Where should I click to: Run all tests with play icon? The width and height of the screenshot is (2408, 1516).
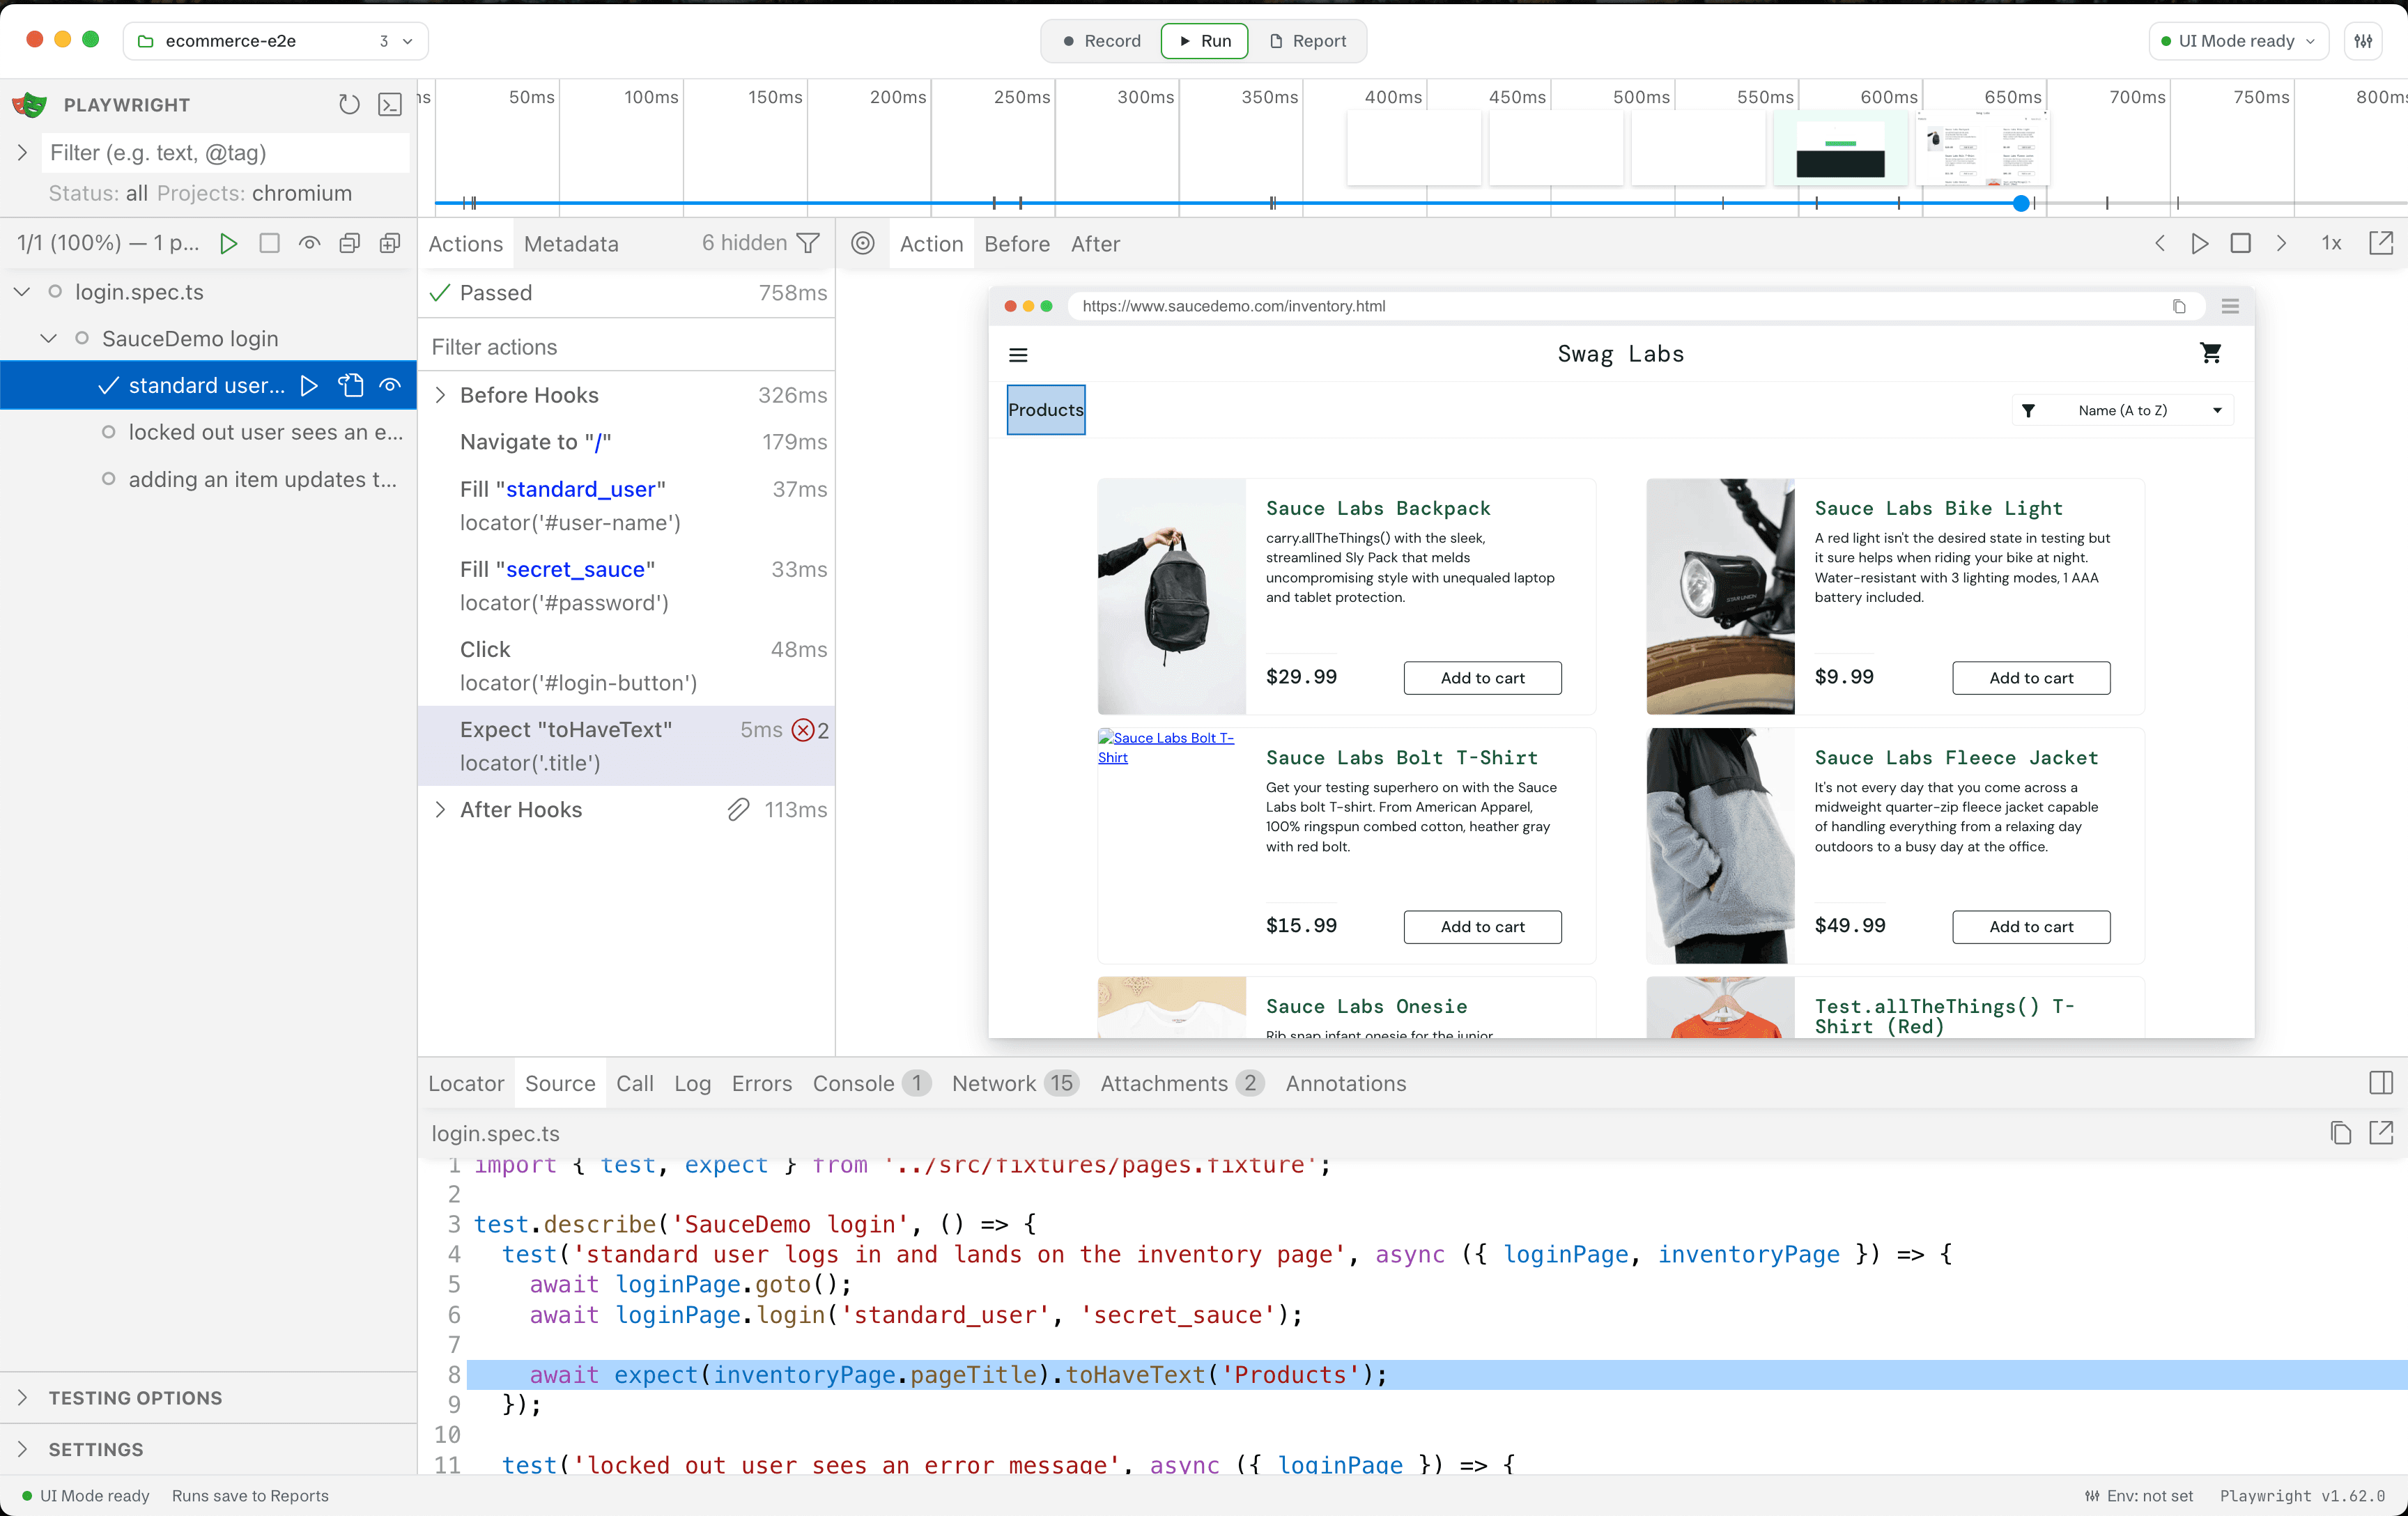(228, 243)
